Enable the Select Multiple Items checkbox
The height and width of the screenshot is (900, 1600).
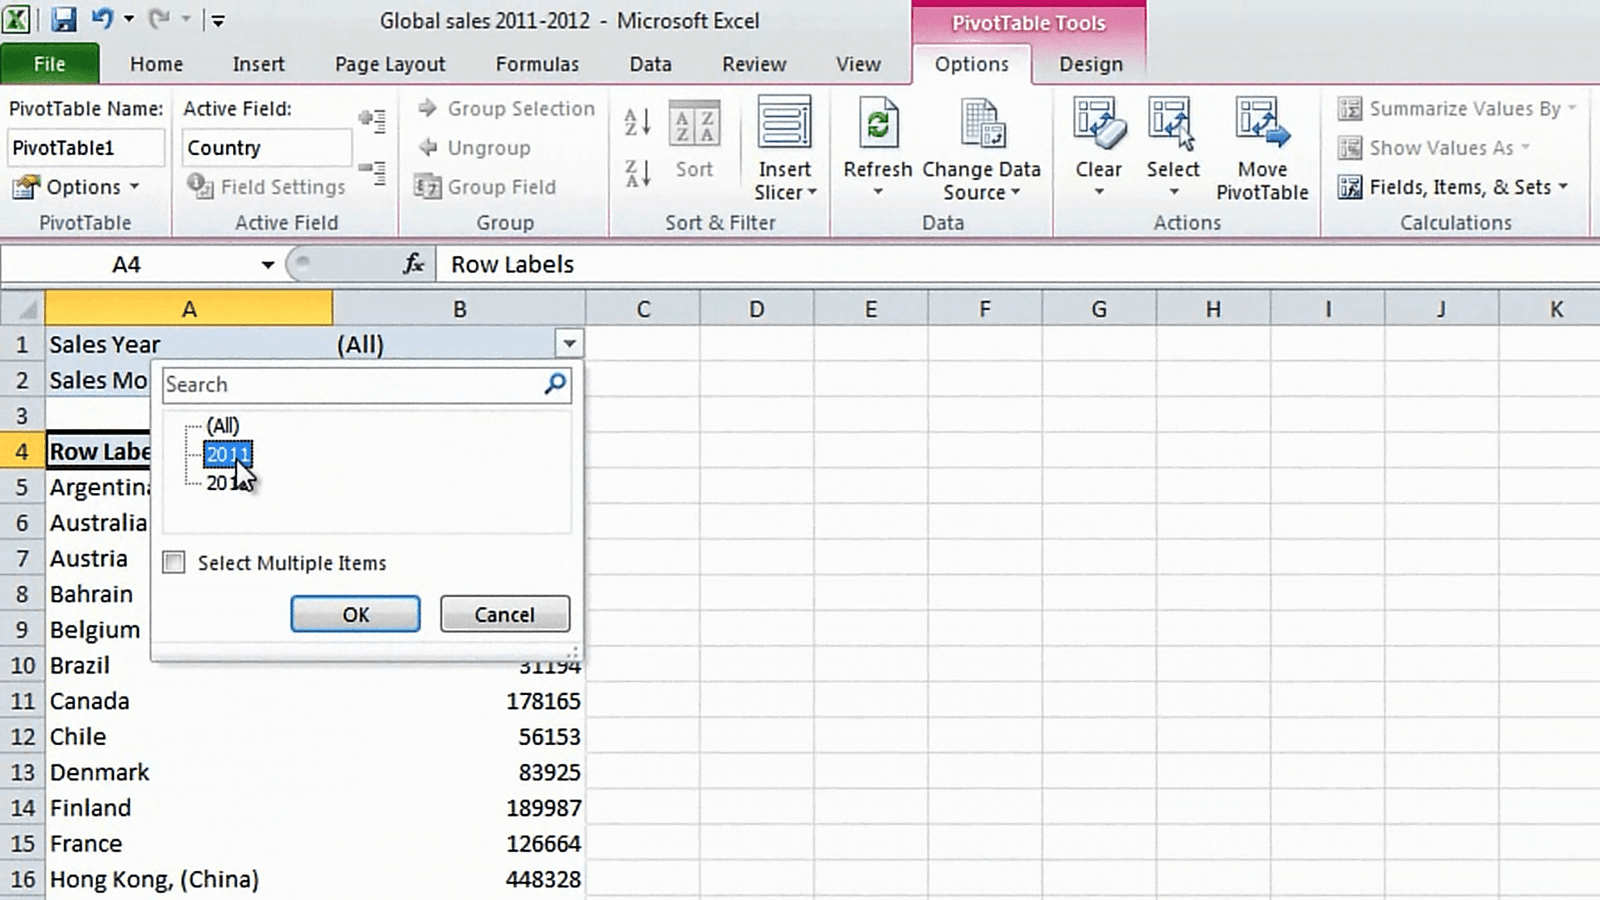173,562
